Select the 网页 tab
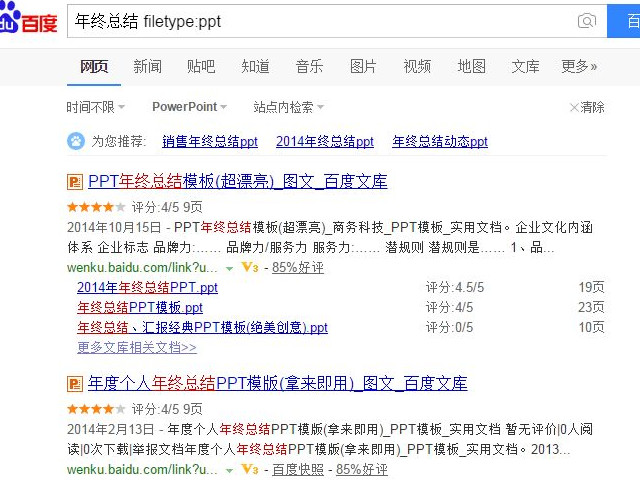Image resolution: width=640 pixels, height=480 pixels. point(94,66)
